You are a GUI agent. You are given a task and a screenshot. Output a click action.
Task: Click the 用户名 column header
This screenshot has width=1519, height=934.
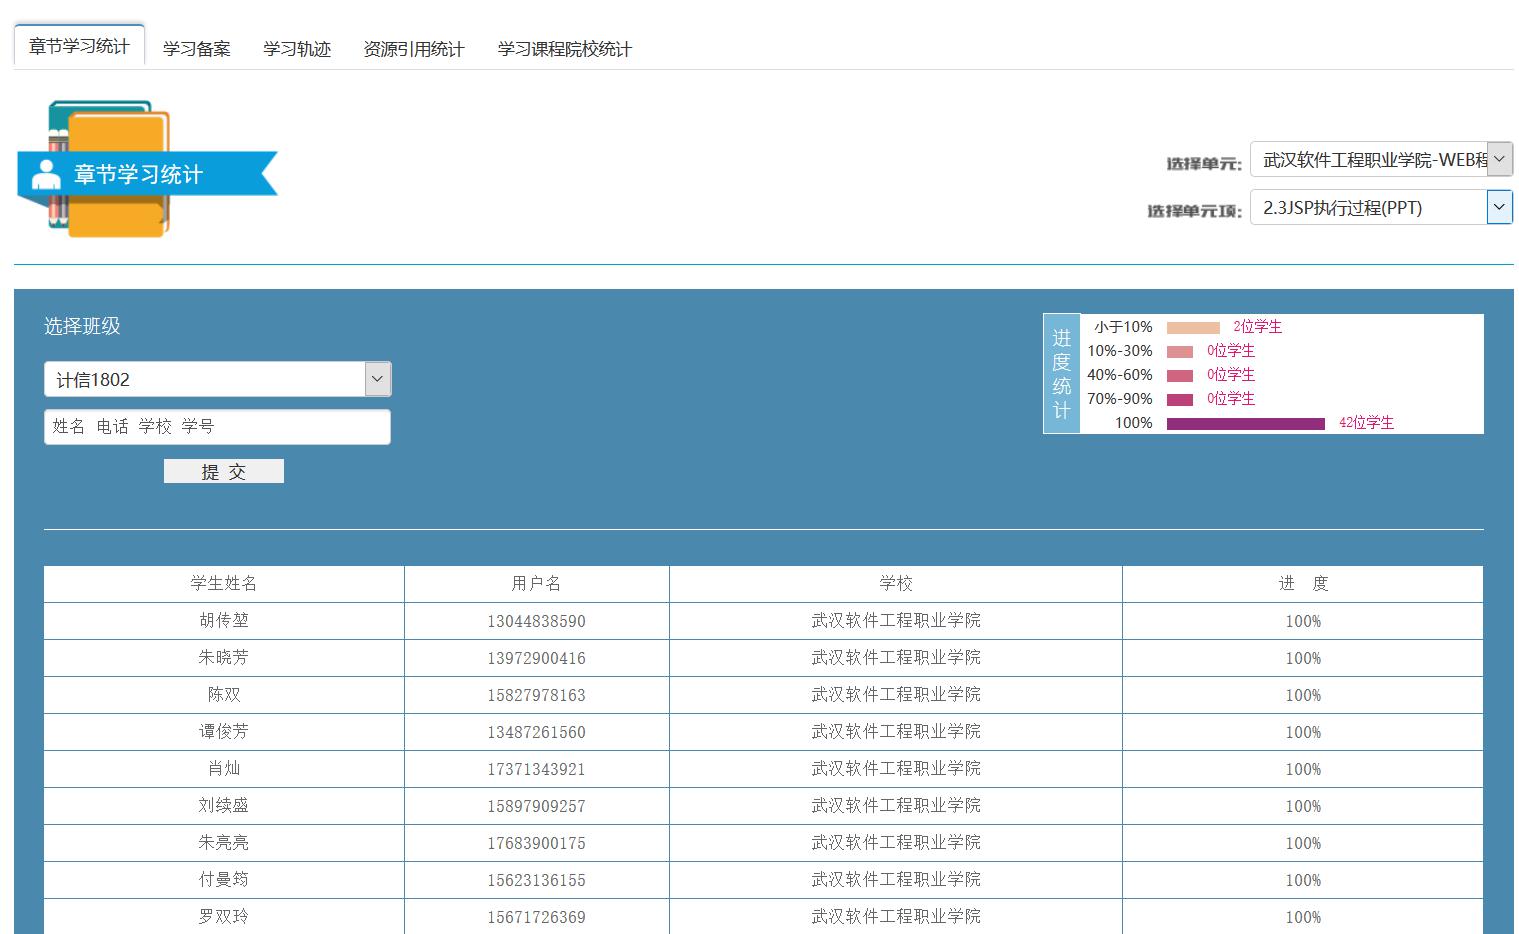(x=536, y=584)
